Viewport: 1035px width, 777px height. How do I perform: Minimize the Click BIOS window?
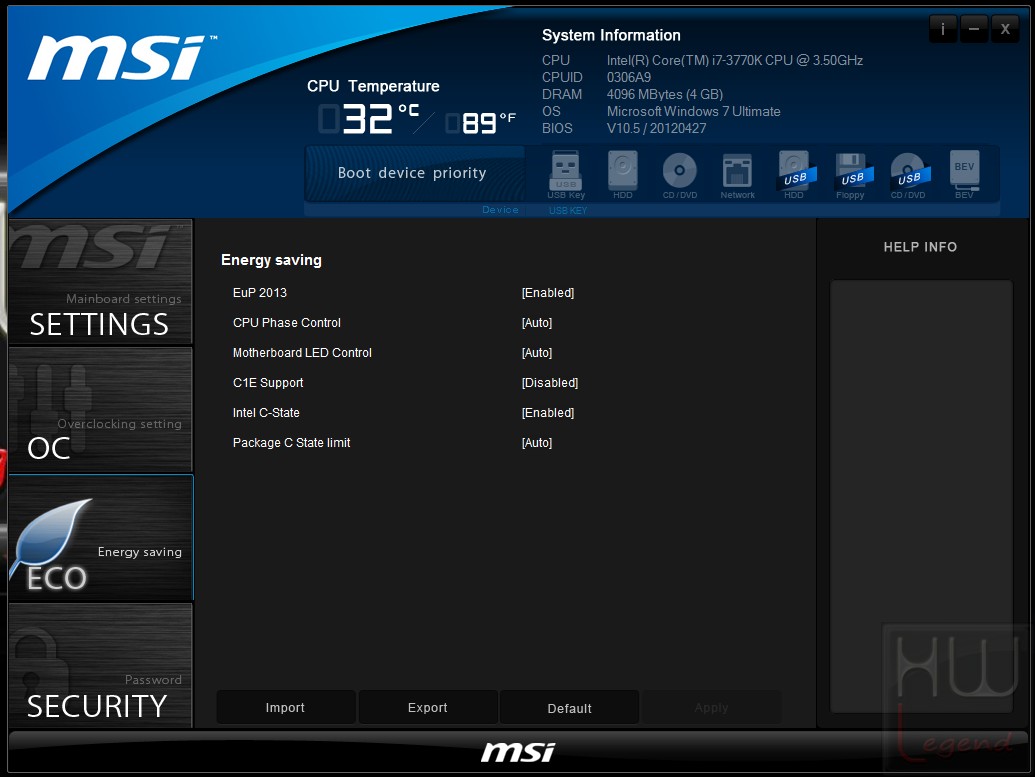974,29
